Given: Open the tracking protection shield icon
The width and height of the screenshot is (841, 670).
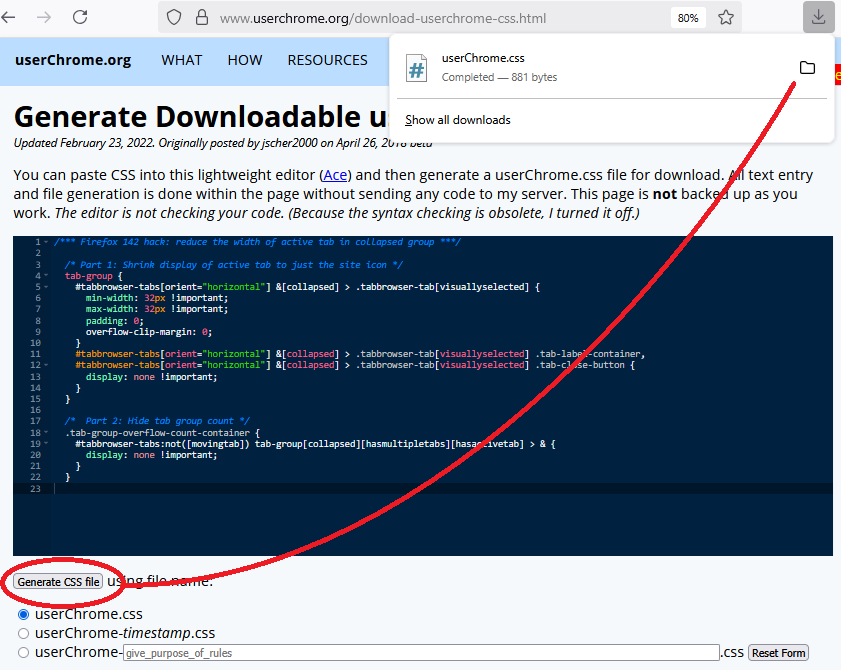Looking at the screenshot, I should coord(174,18).
